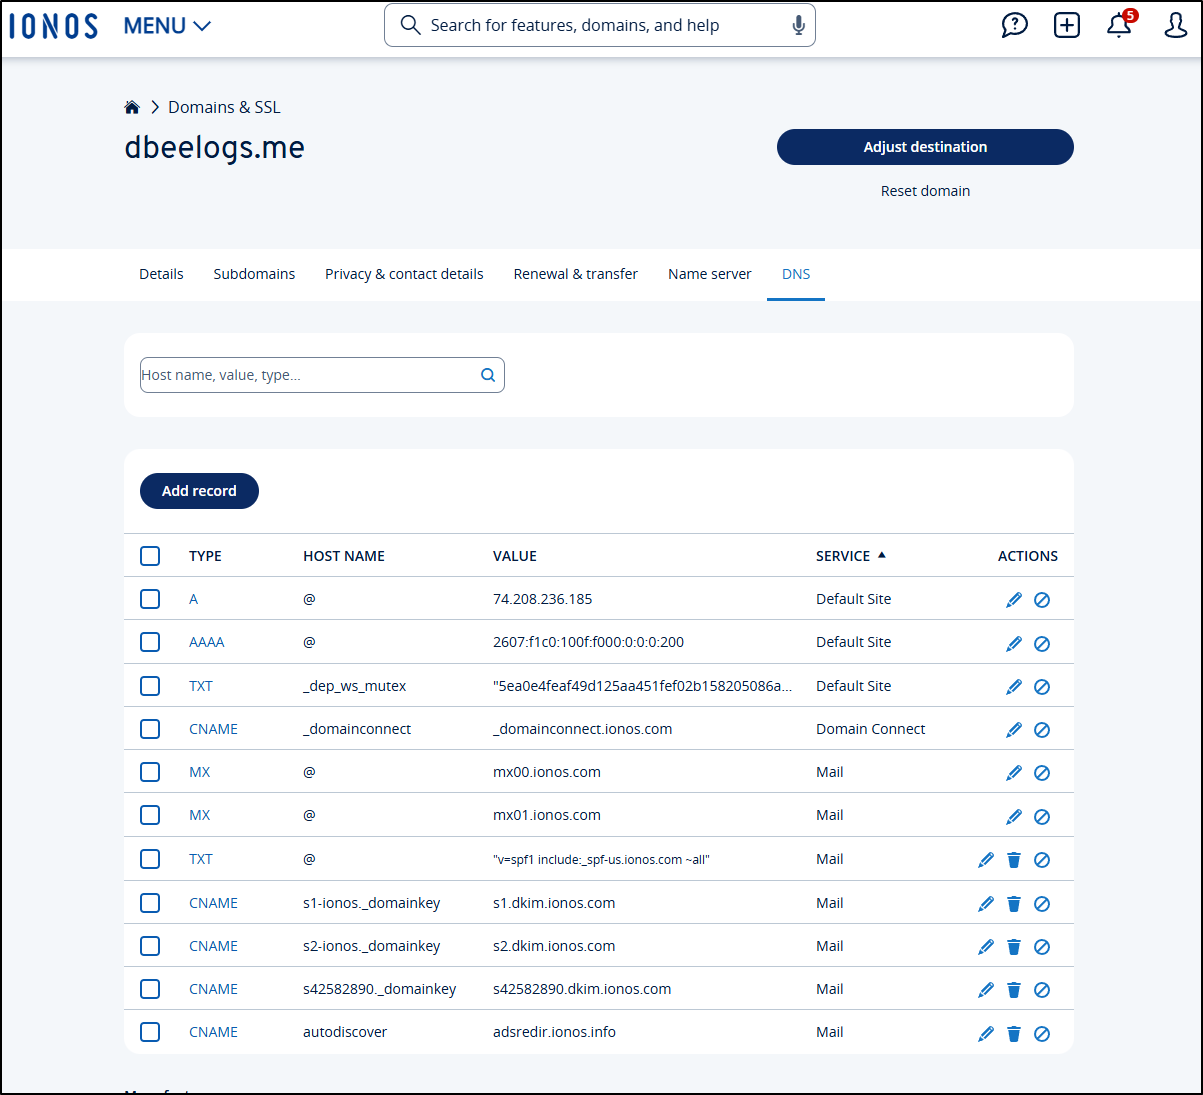Open the Renewal & transfer tab
The height and width of the screenshot is (1095, 1203).
[x=576, y=274]
